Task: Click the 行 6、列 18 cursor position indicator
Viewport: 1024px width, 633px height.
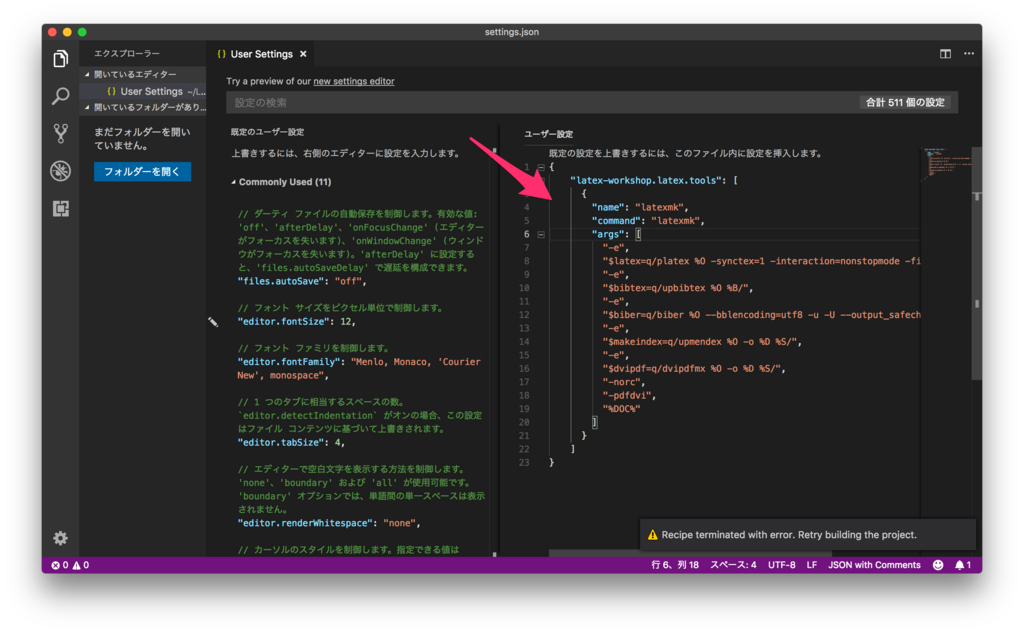Action: click(675, 565)
